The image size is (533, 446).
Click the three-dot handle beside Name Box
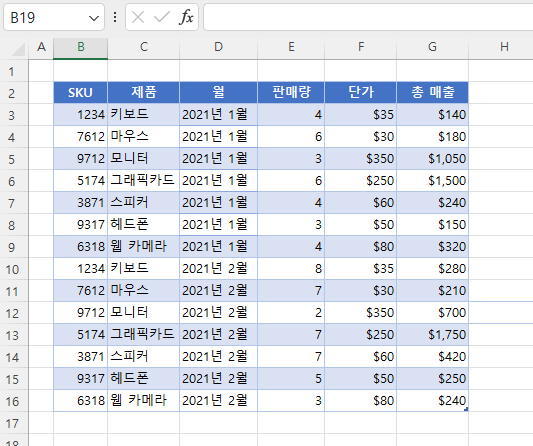click(115, 17)
